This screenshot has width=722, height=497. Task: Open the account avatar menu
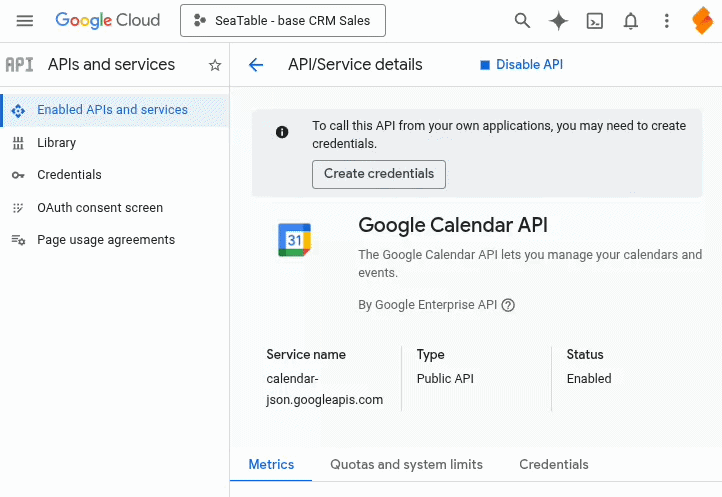703,21
